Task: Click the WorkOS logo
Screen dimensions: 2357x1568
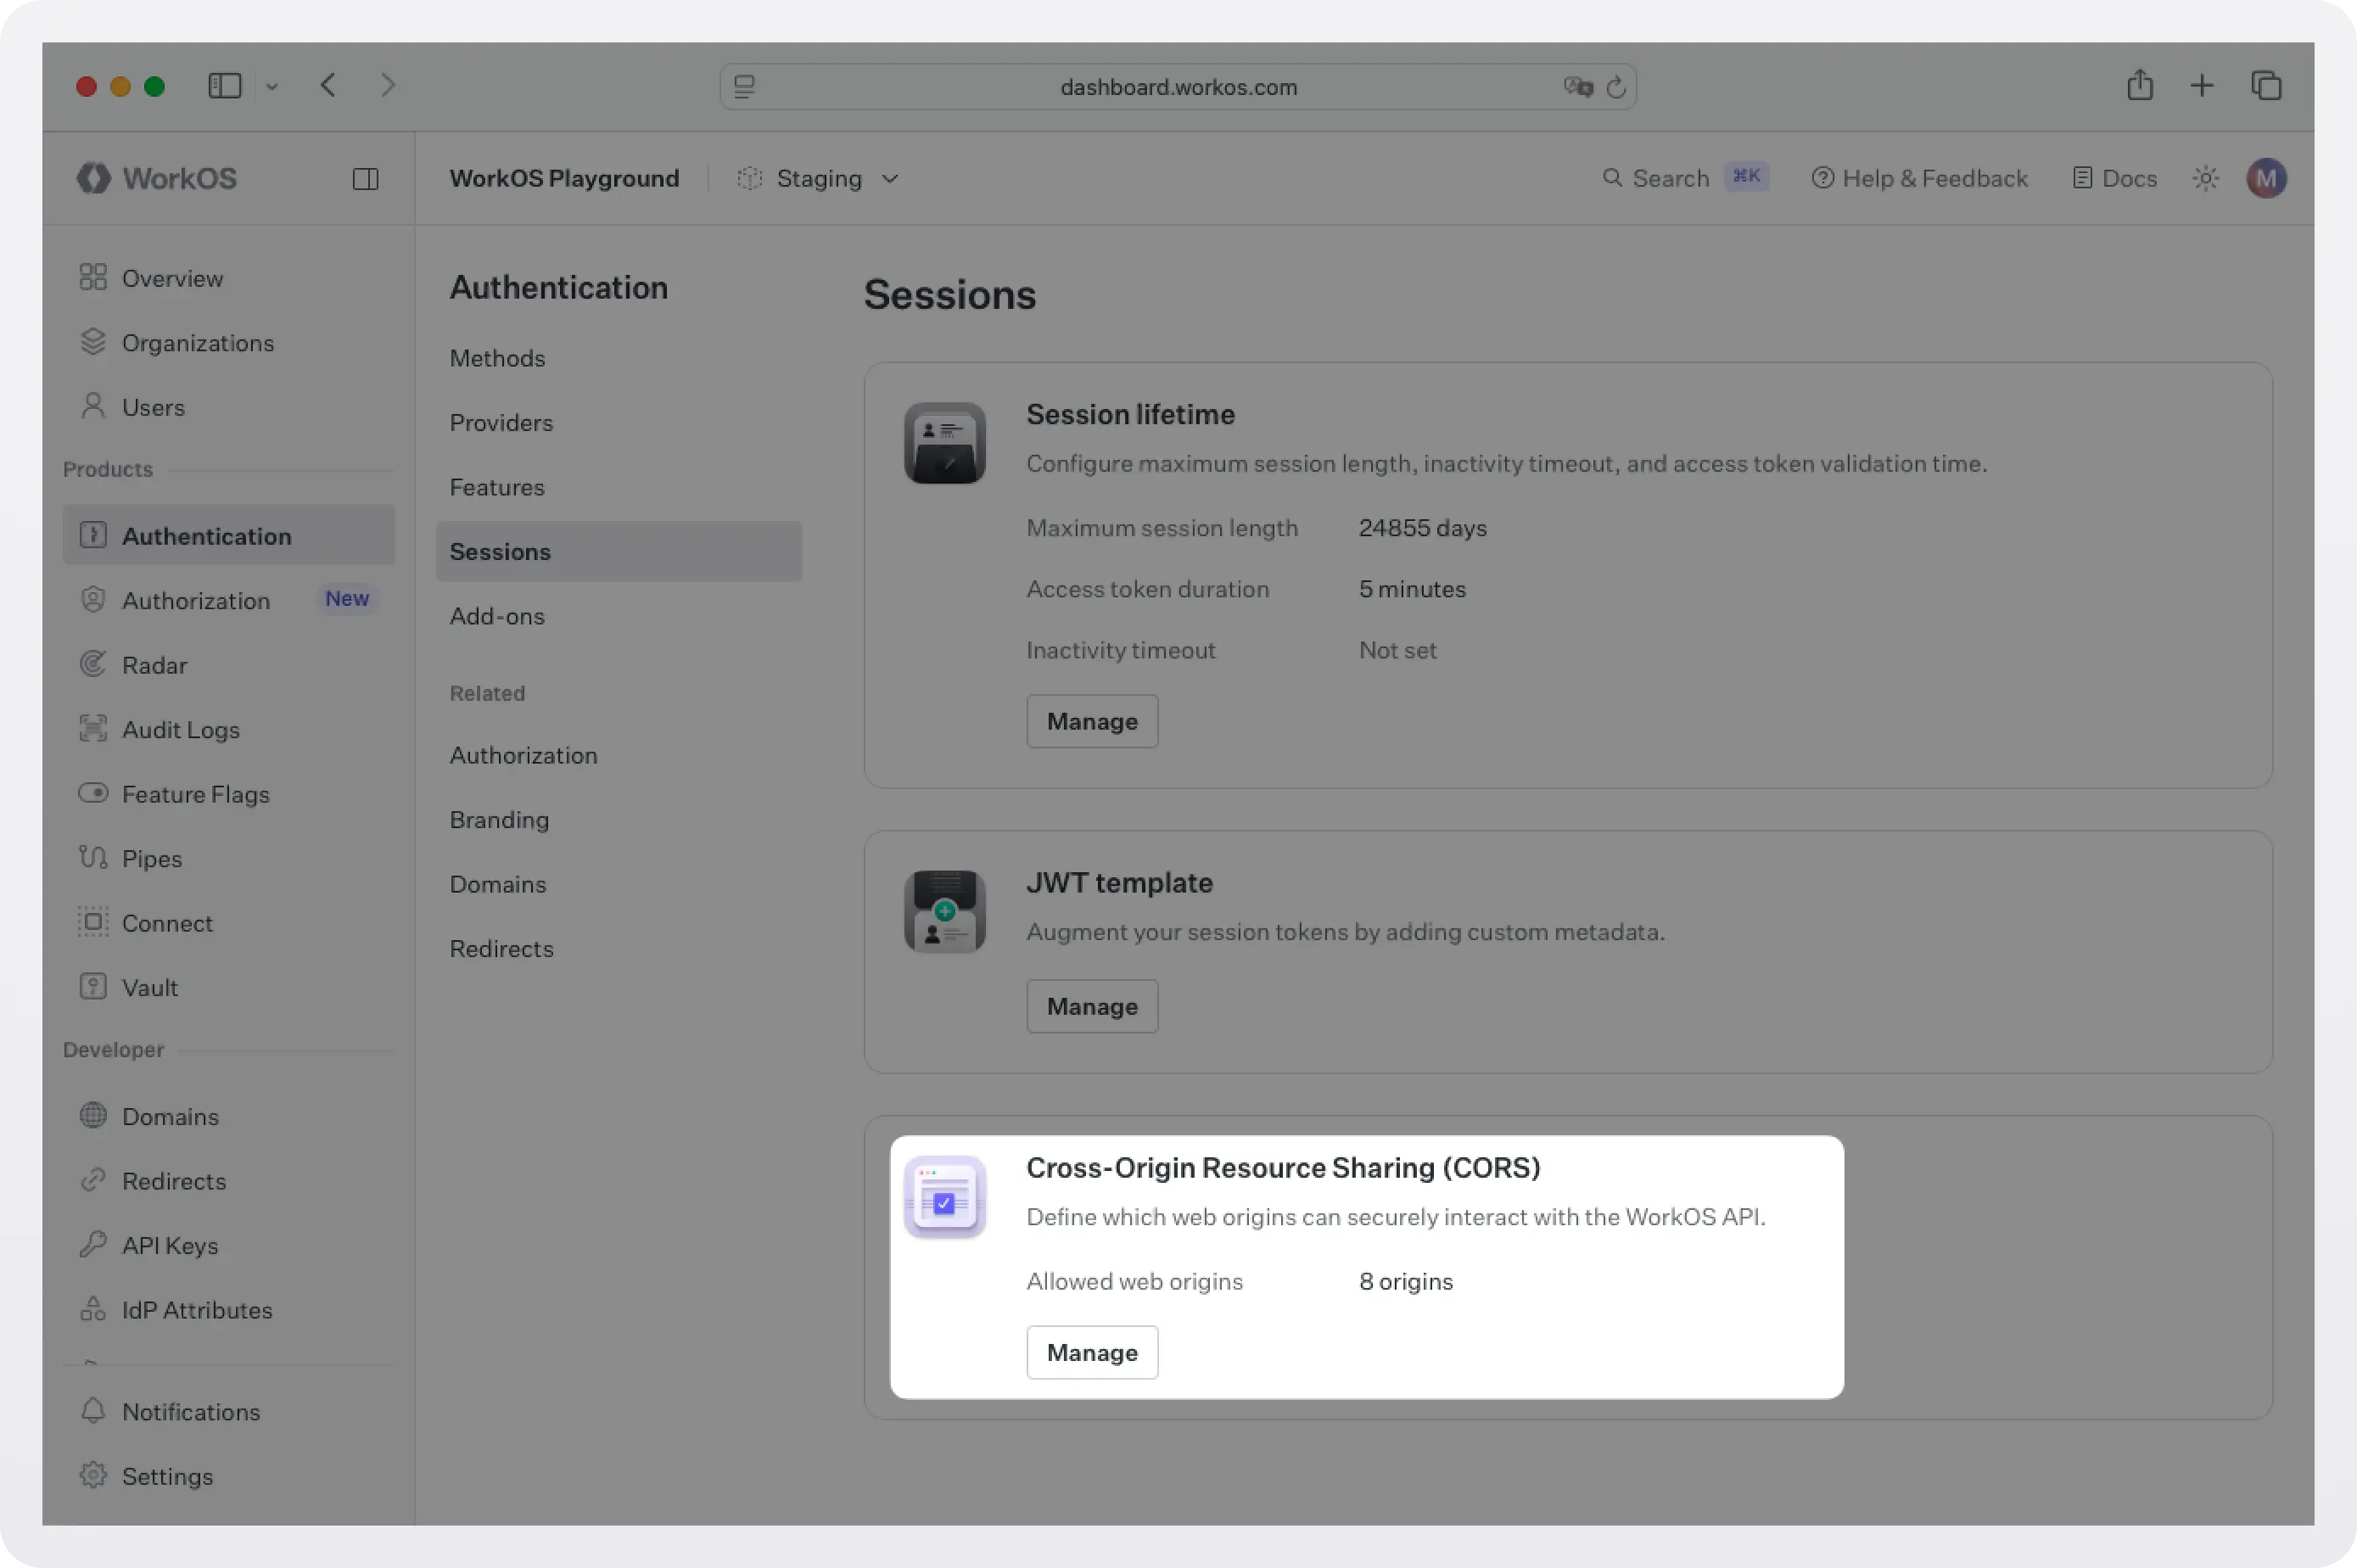Action: tap(157, 178)
